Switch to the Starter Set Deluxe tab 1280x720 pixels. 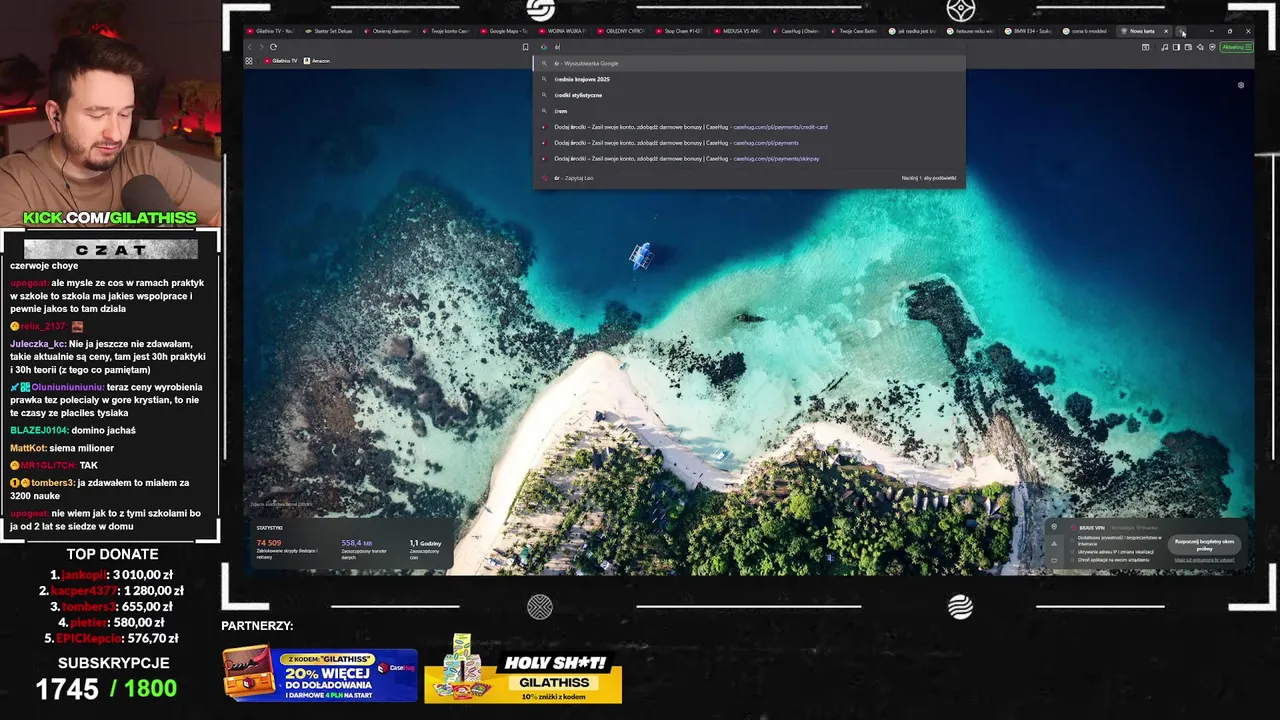(x=329, y=31)
